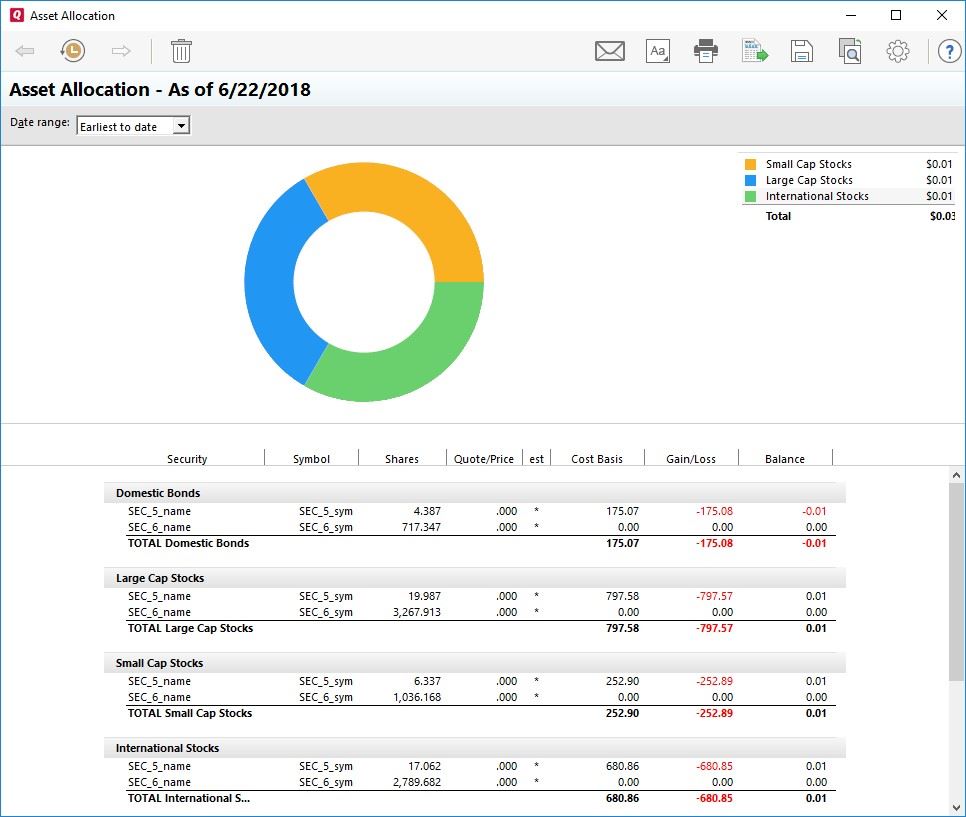Expand the Date range dropdown

tap(180, 126)
